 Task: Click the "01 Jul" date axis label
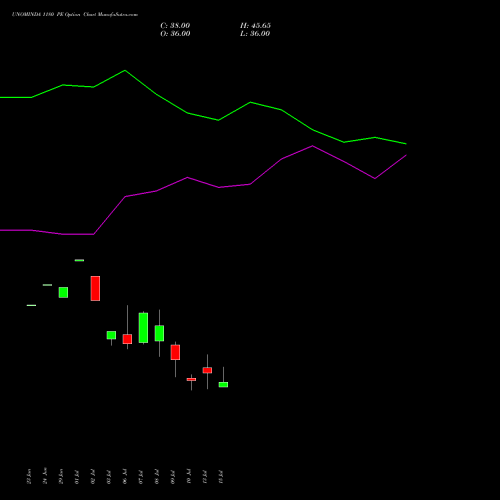(77, 477)
